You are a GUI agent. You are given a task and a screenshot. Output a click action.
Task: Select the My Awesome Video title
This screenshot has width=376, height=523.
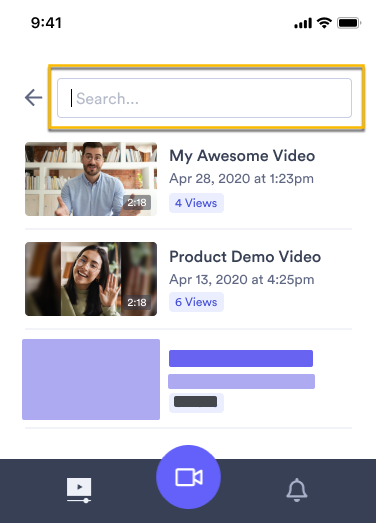(x=242, y=156)
